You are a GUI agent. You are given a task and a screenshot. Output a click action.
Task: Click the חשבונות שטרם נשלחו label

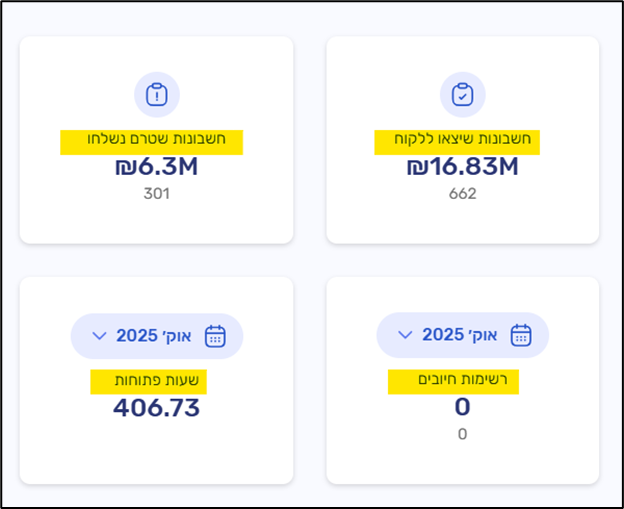coord(151,141)
